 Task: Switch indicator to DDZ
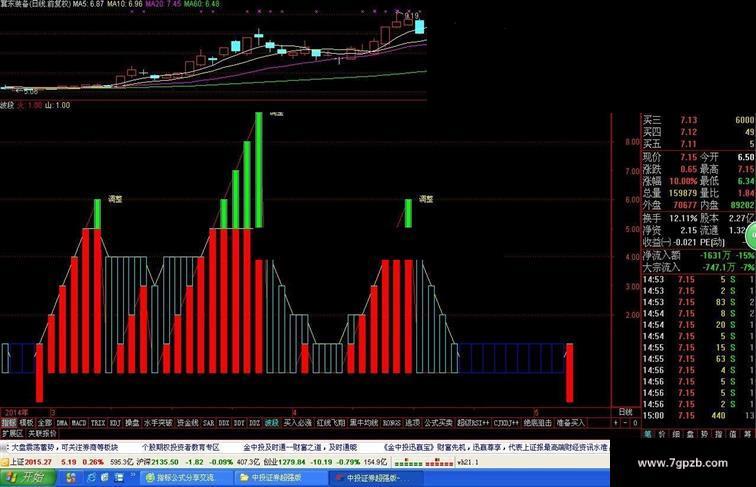255,423
